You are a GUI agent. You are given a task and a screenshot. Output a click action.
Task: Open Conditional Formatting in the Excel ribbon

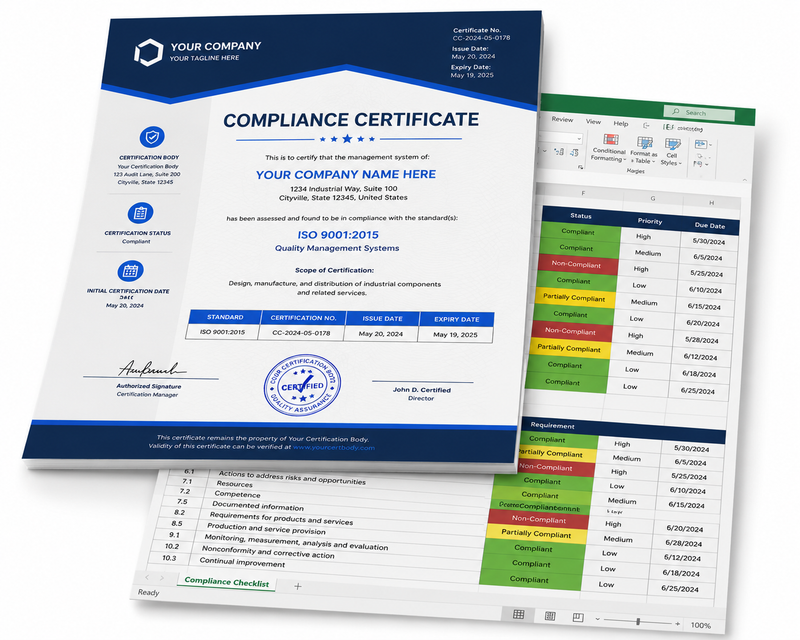[x=609, y=147]
